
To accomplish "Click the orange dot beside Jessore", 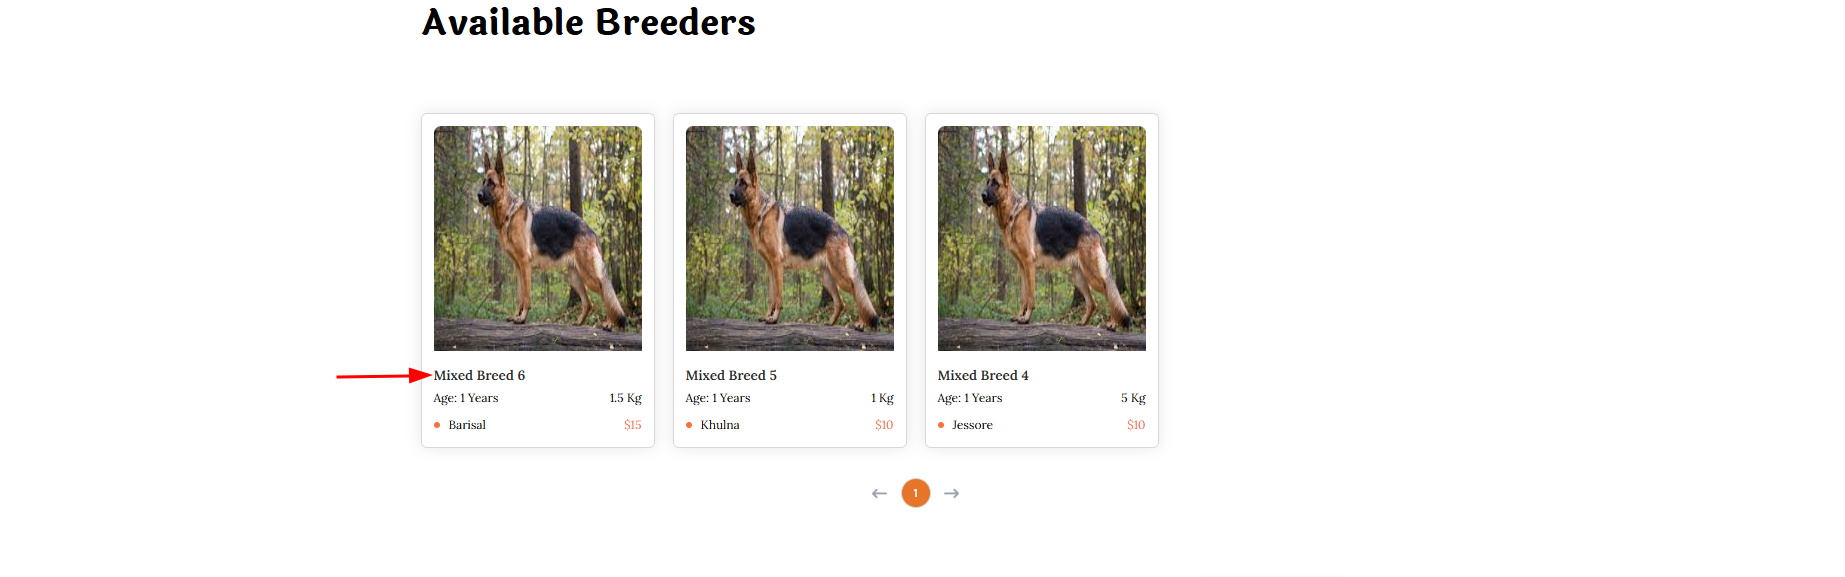I will [x=941, y=425].
